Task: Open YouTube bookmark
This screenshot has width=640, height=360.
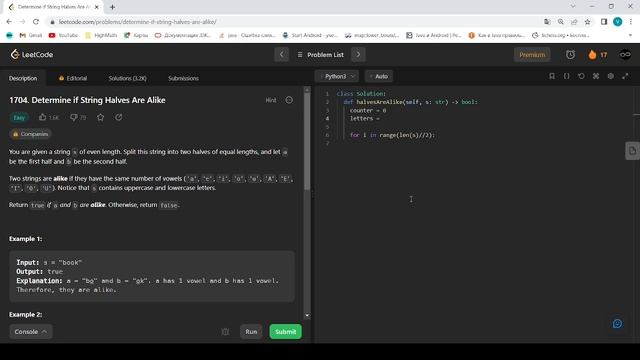Action: pyautogui.click(x=63, y=36)
